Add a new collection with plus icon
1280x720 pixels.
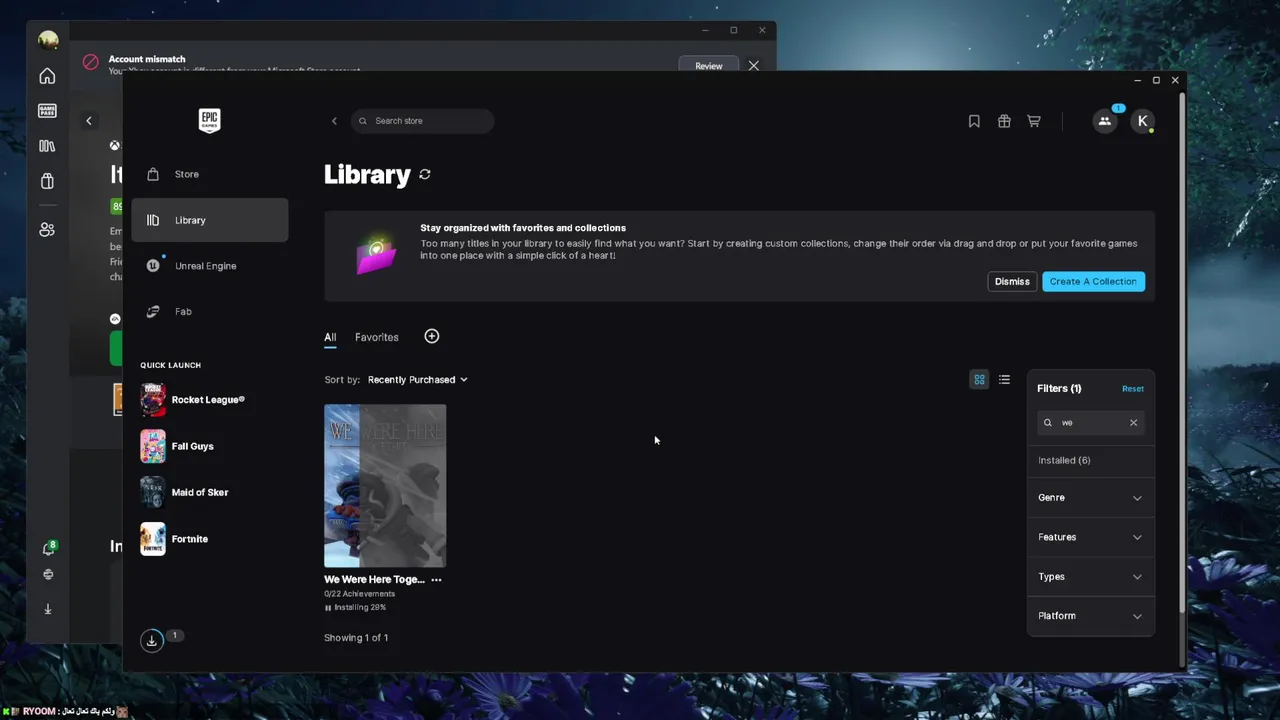tap(432, 336)
